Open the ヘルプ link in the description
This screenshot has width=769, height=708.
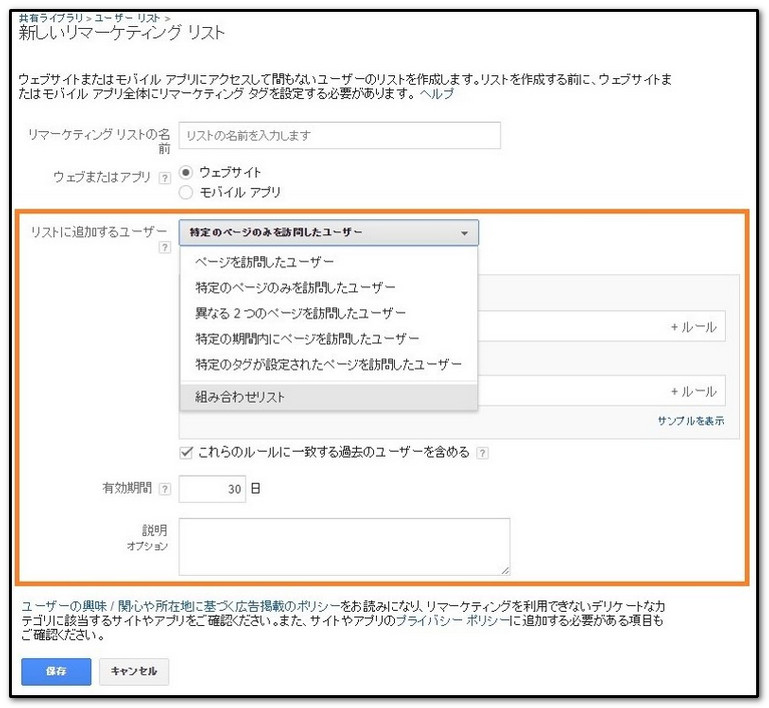[x=436, y=94]
